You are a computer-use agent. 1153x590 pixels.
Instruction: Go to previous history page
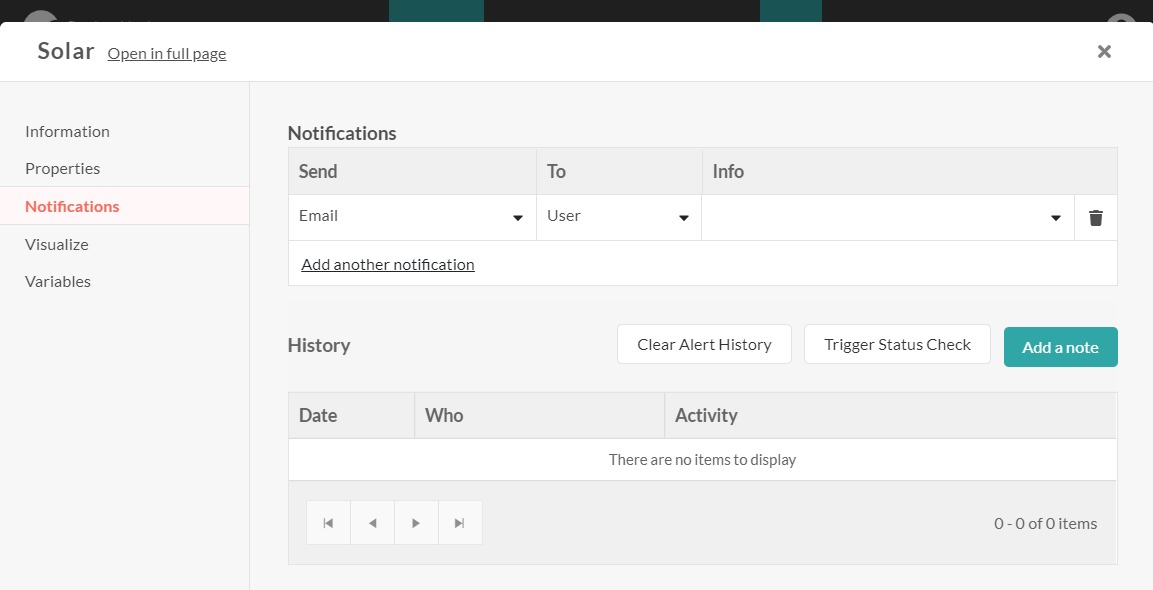click(372, 522)
